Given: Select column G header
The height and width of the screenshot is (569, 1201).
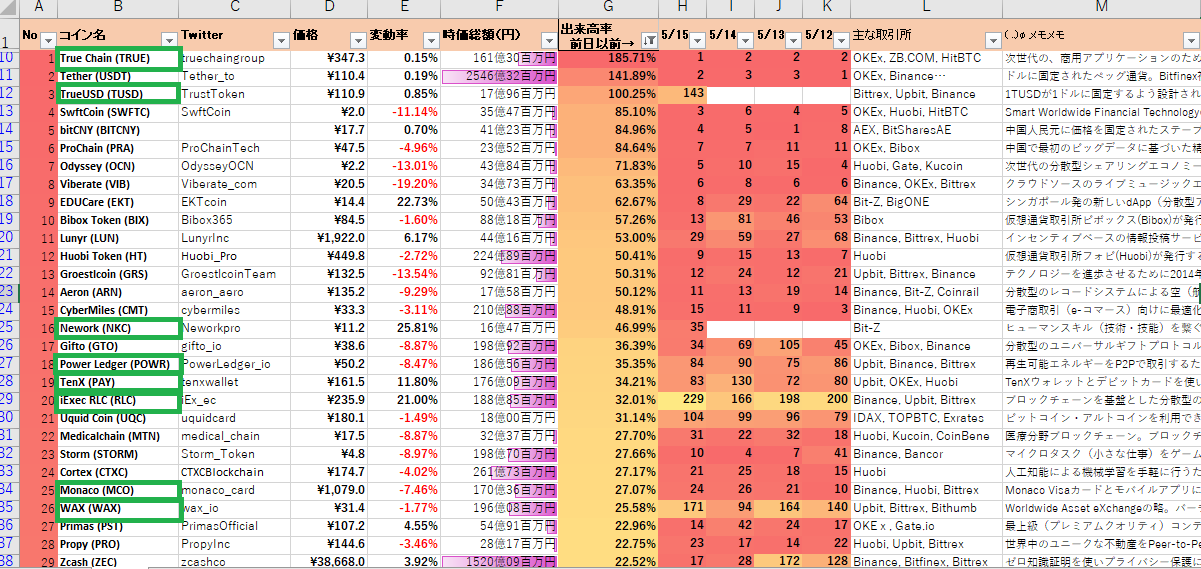Looking at the screenshot, I should pos(607,9).
